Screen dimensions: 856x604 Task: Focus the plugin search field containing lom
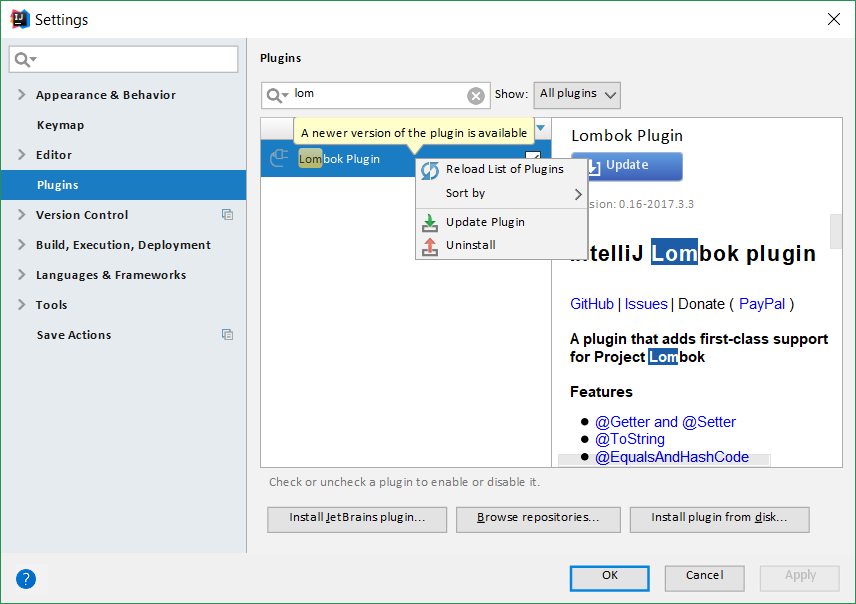coord(376,96)
